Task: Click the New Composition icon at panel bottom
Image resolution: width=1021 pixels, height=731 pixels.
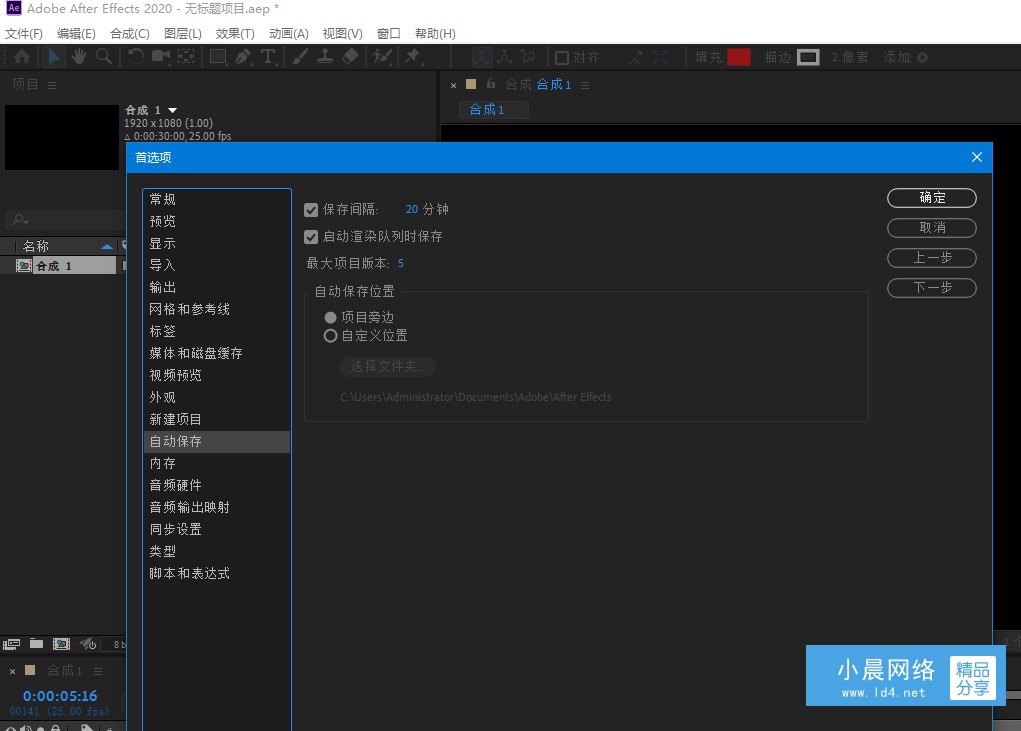Action: (61, 644)
